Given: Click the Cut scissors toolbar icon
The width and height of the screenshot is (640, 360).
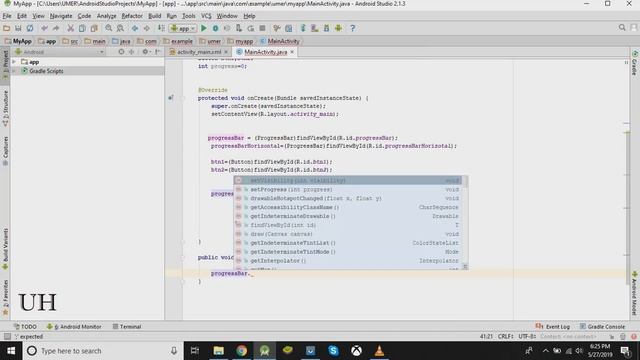Looking at the screenshot, I should tap(70, 28).
